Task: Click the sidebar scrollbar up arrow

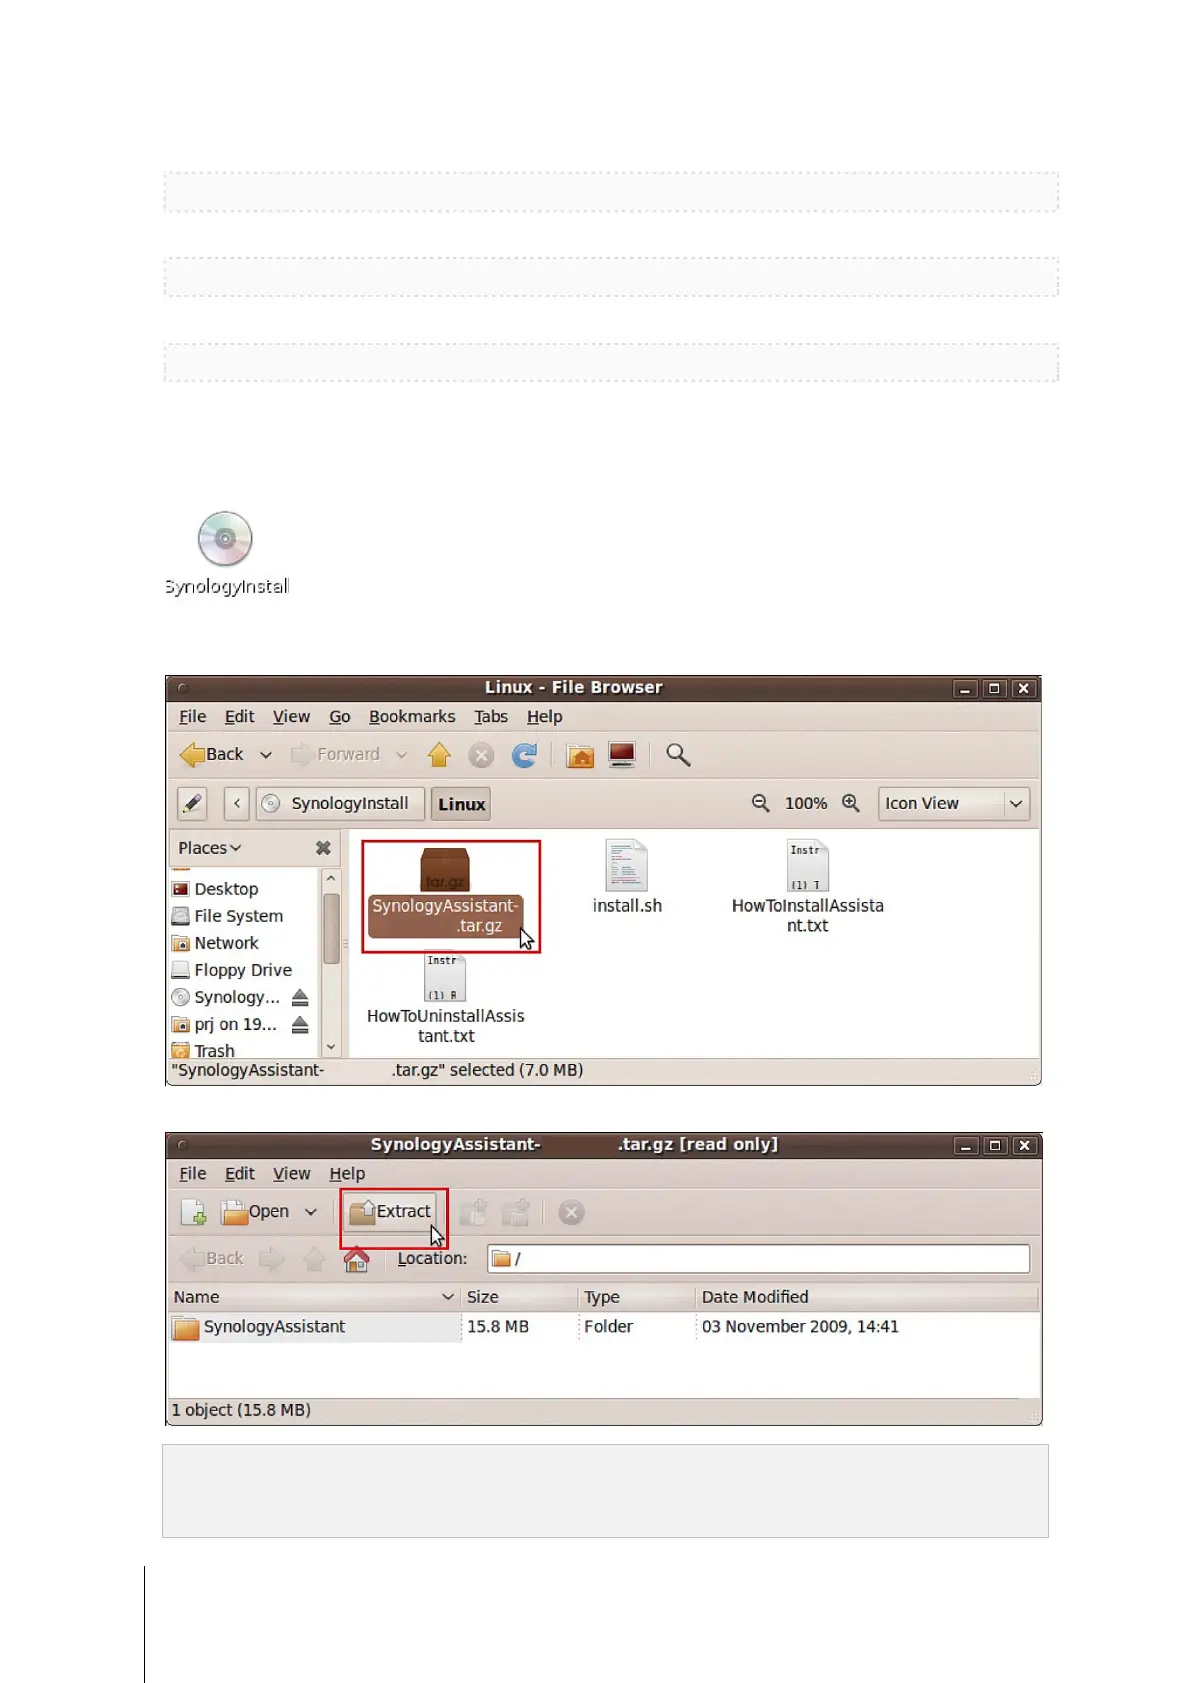Action: (x=331, y=878)
